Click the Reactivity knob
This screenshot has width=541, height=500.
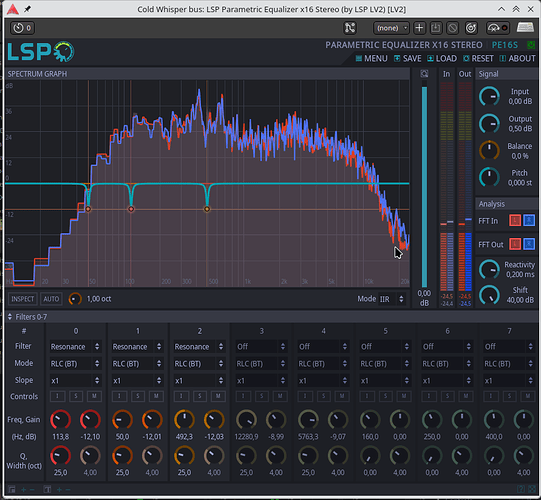click(489, 269)
